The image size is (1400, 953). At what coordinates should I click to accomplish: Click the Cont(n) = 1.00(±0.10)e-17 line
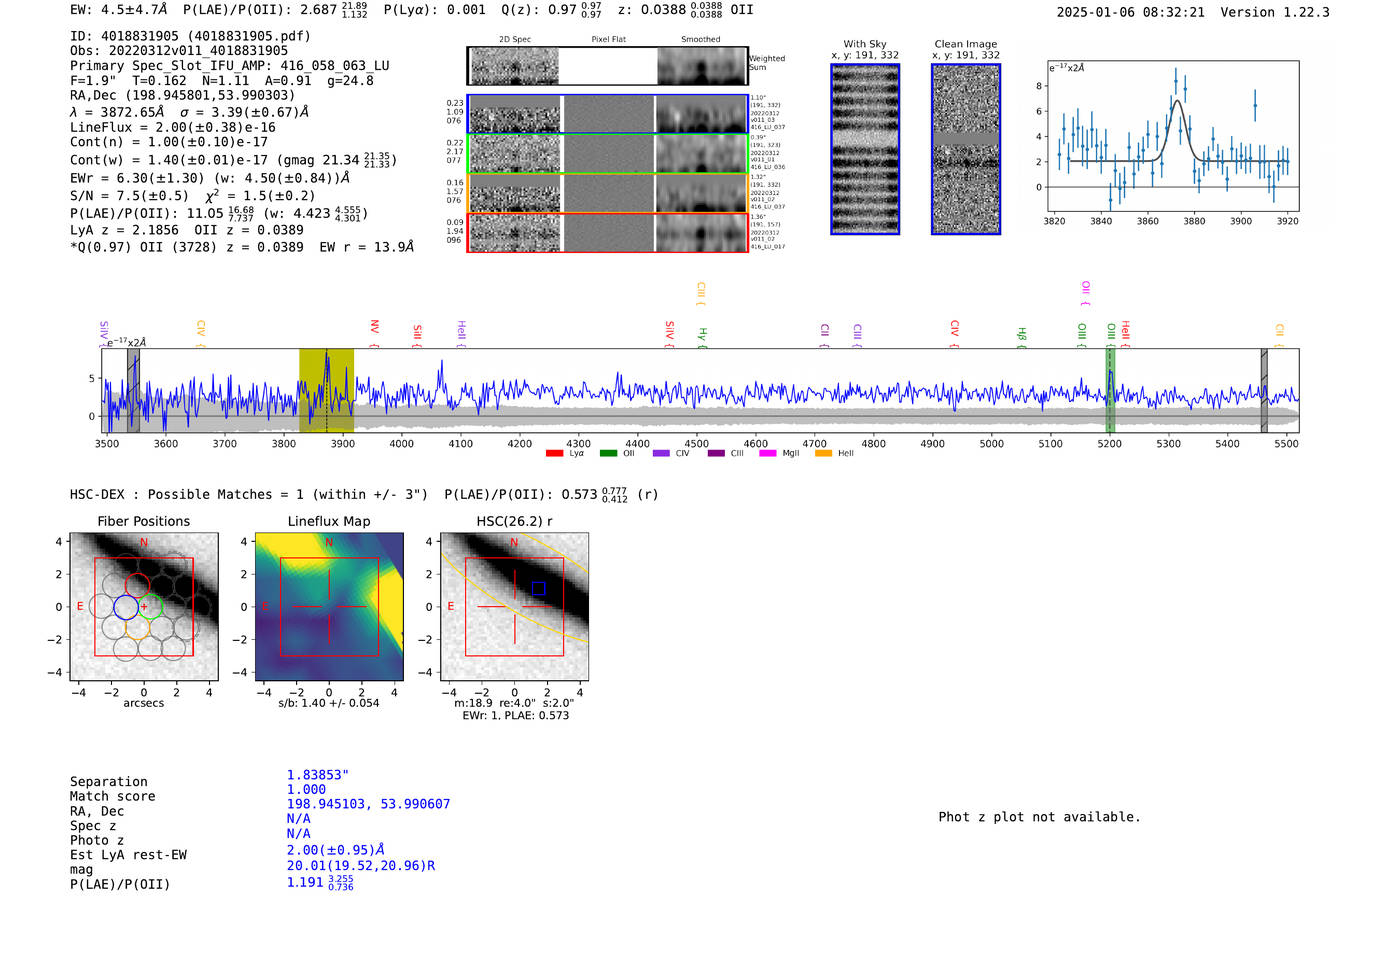pyautogui.click(x=169, y=143)
